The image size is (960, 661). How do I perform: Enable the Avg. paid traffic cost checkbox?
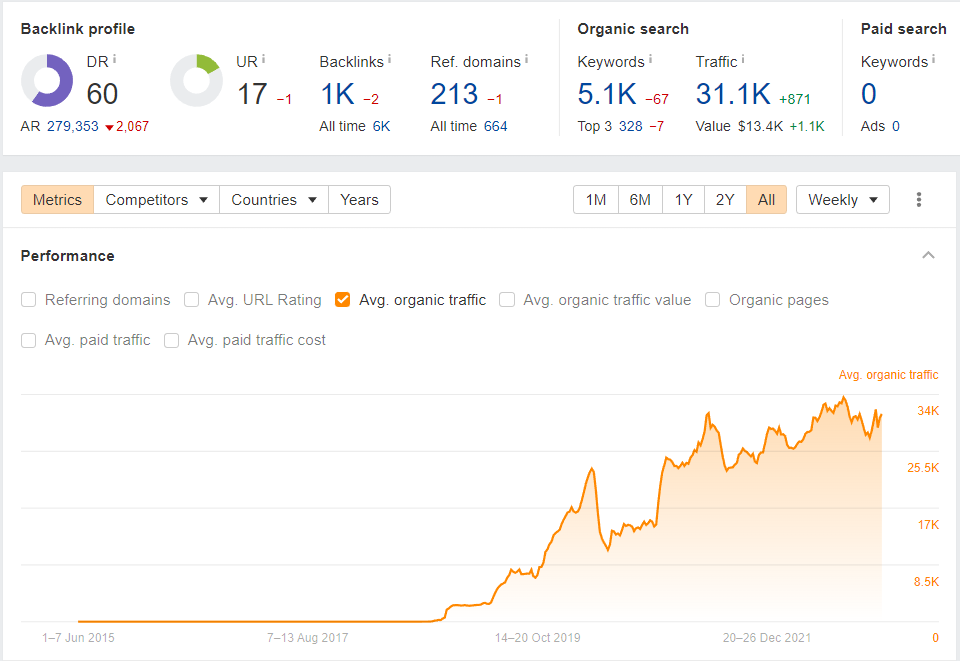coord(172,340)
